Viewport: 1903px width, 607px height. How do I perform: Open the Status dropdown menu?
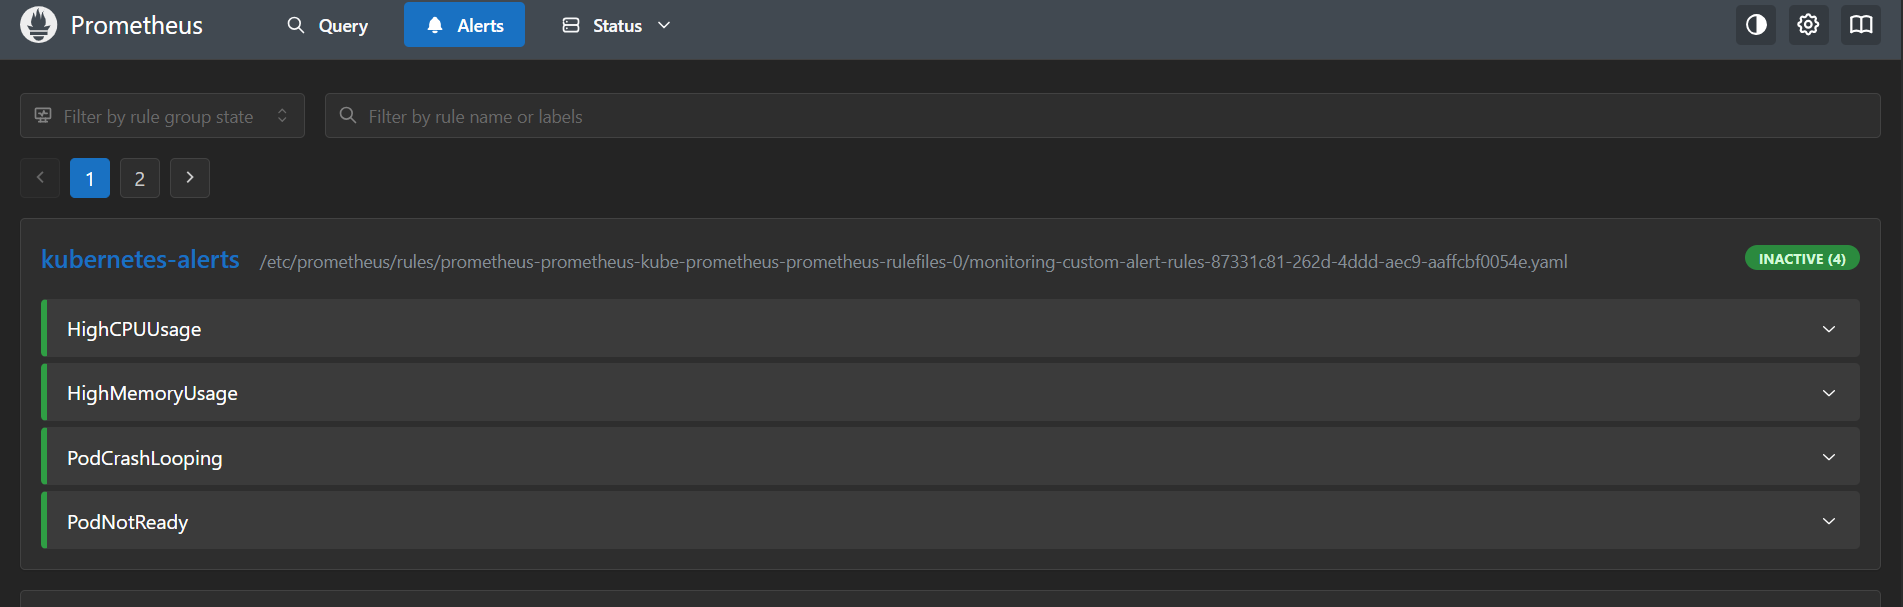[616, 26]
